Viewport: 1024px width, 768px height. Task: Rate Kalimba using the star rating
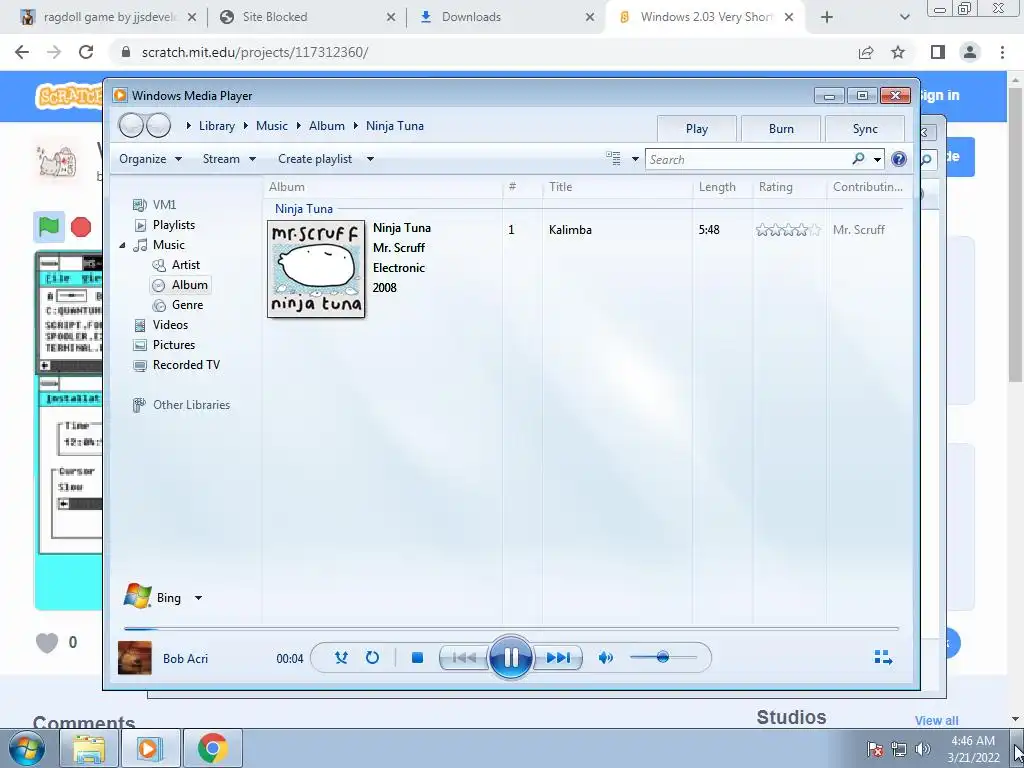(788, 230)
